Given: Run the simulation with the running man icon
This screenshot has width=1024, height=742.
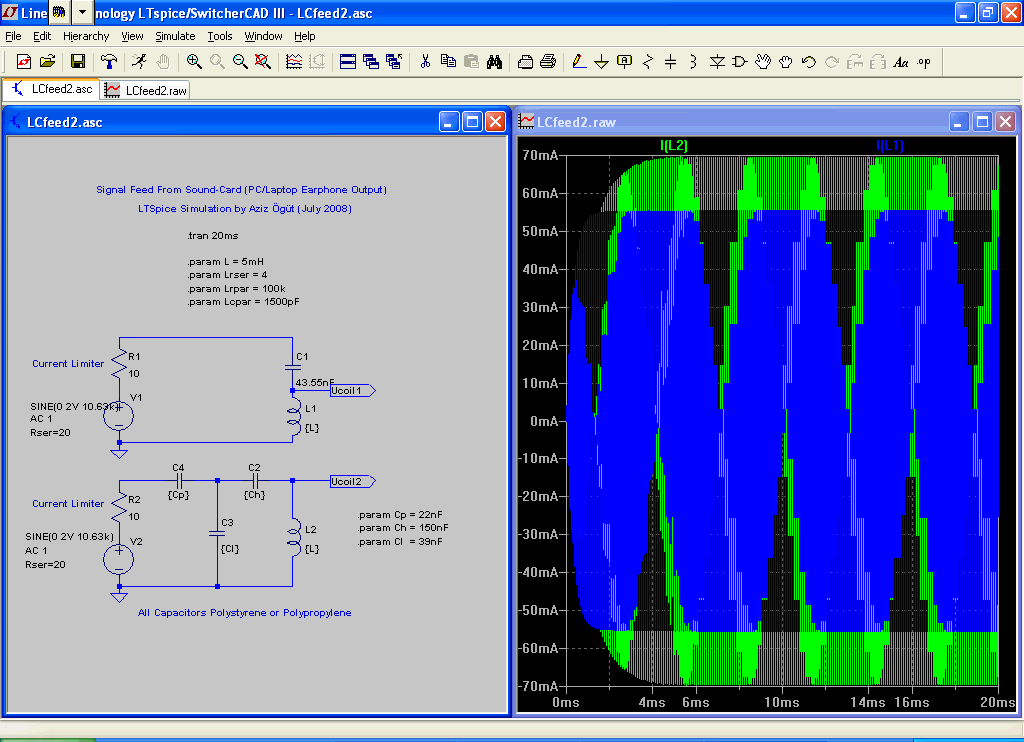Looking at the screenshot, I should coord(138,61).
